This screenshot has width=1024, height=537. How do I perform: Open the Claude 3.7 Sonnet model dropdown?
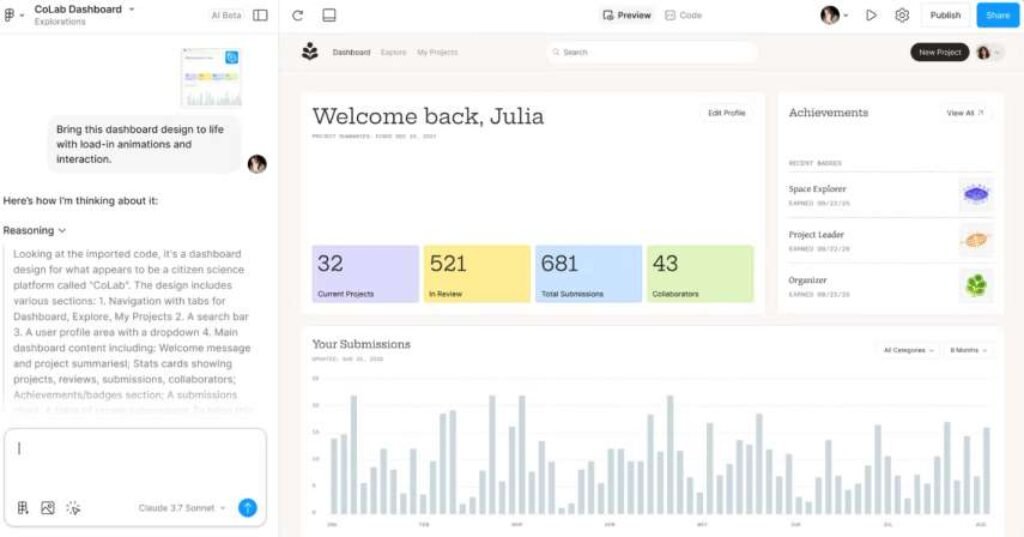tap(182, 508)
